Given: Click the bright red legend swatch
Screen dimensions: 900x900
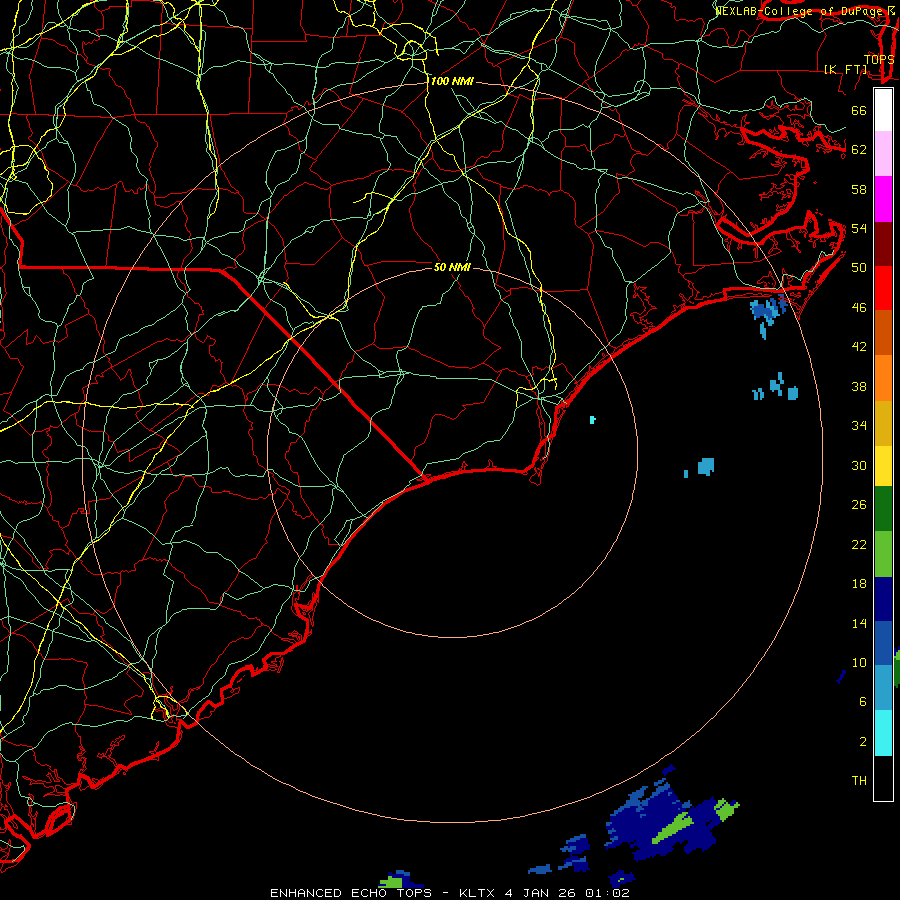Looking at the screenshot, I should pos(883,289).
